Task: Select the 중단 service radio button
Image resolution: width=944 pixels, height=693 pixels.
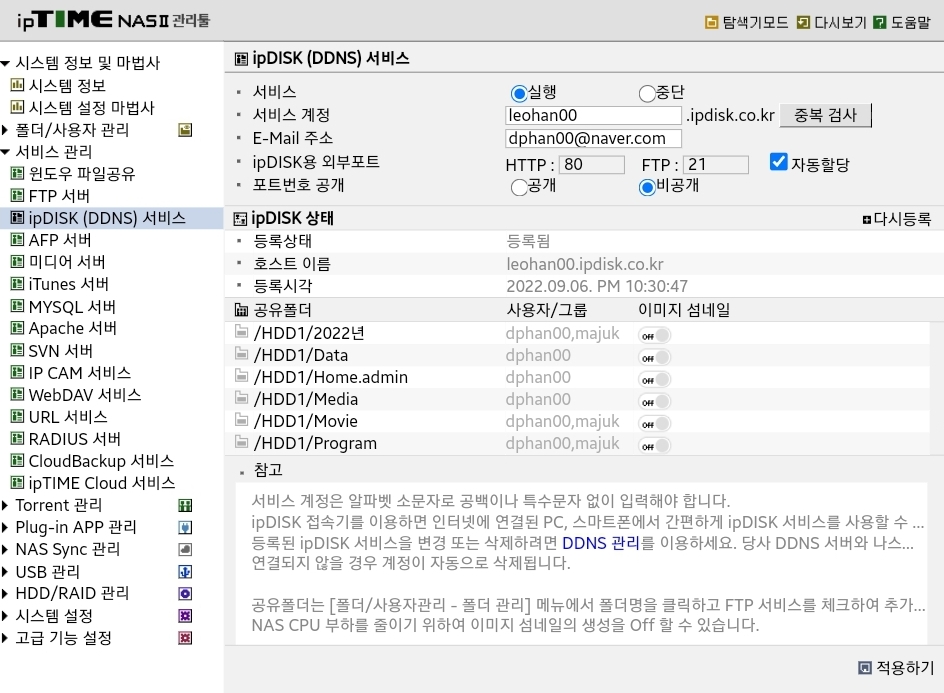Action: 647,93
